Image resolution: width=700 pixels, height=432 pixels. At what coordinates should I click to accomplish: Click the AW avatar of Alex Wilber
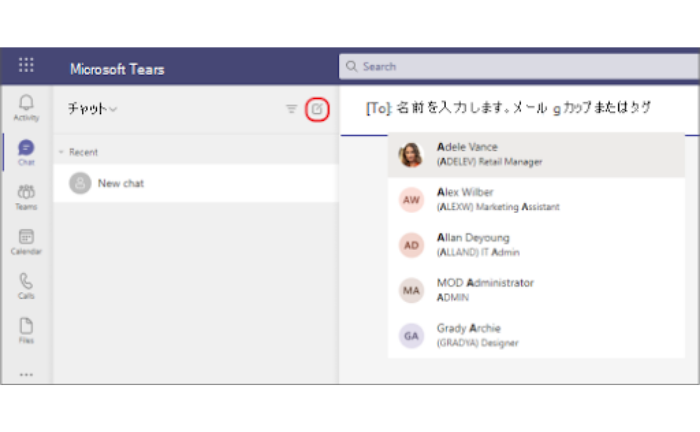click(411, 200)
